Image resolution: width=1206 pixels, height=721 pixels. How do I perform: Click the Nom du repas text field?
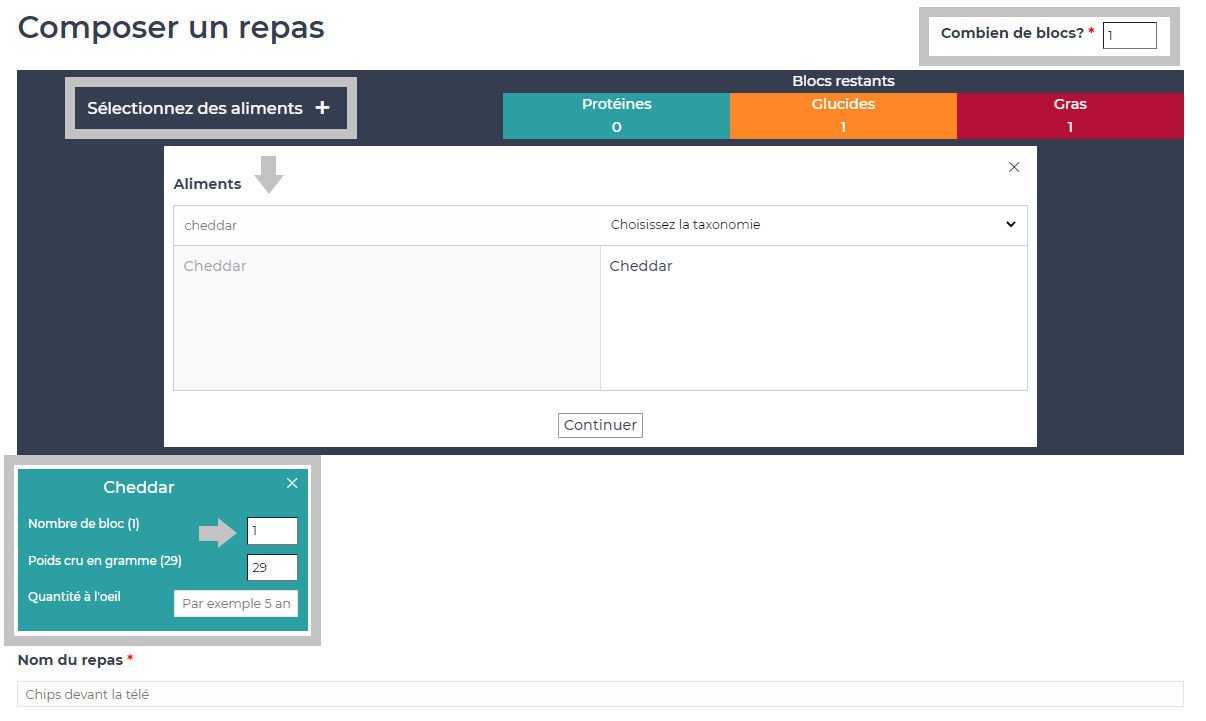click(600, 694)
